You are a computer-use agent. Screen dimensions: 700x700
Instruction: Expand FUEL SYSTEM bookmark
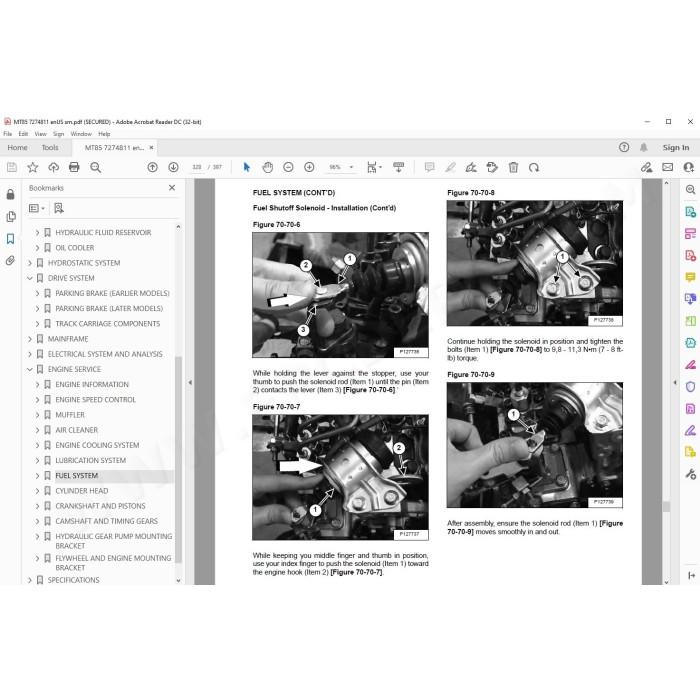point(38,476)
